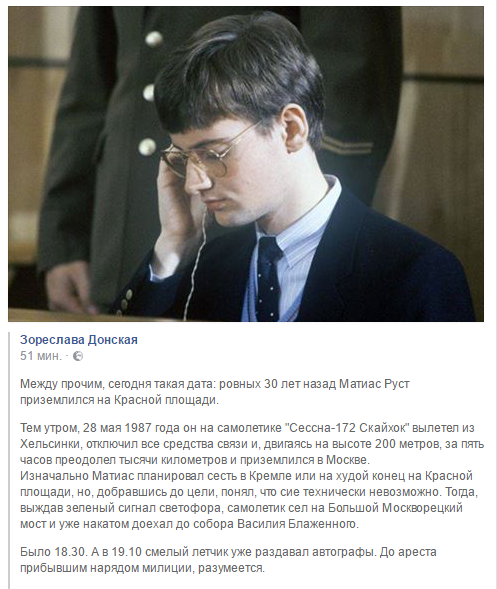
Task: Click the uniform buttons in the photo background
Action: 150,92
